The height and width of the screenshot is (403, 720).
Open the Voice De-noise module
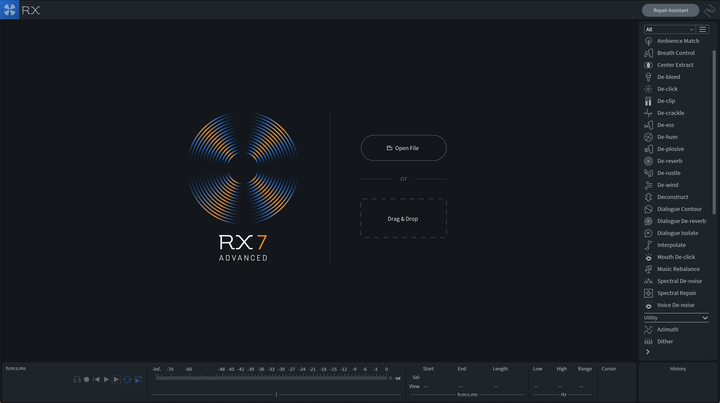676,305
